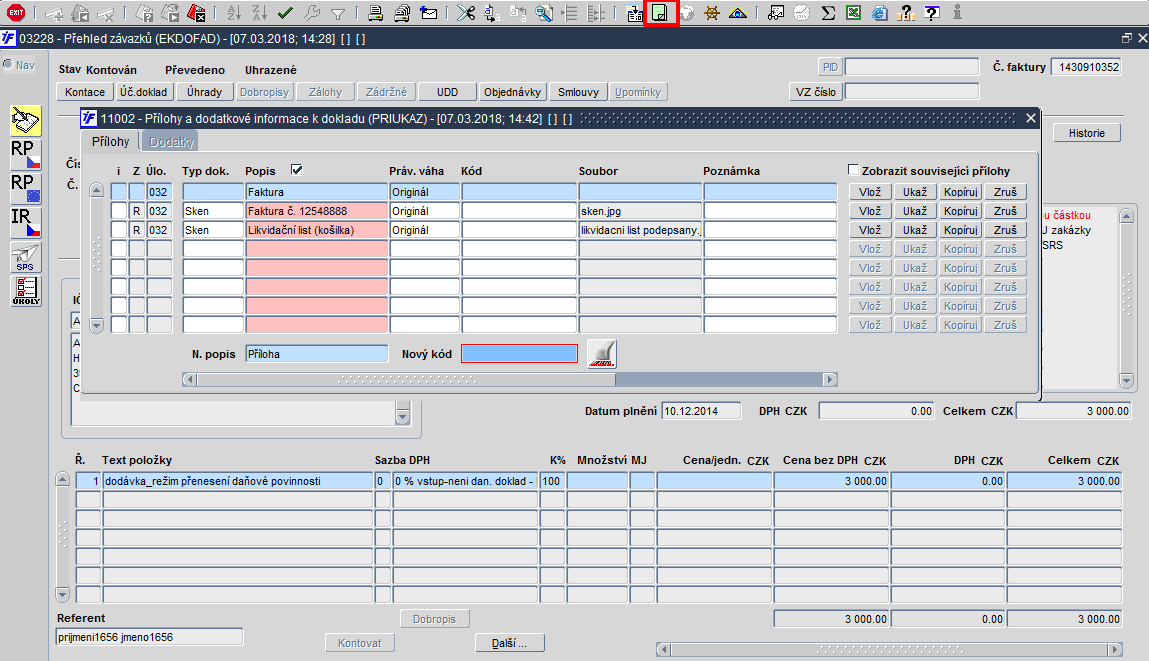Open the Sigma sum icon

coord(828,12)
